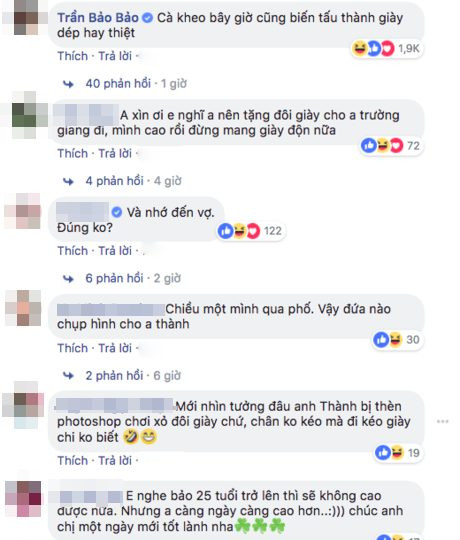Open Trần Bảo Bảo's profile name
Screen dimensions: 460x540
(98, 18)
